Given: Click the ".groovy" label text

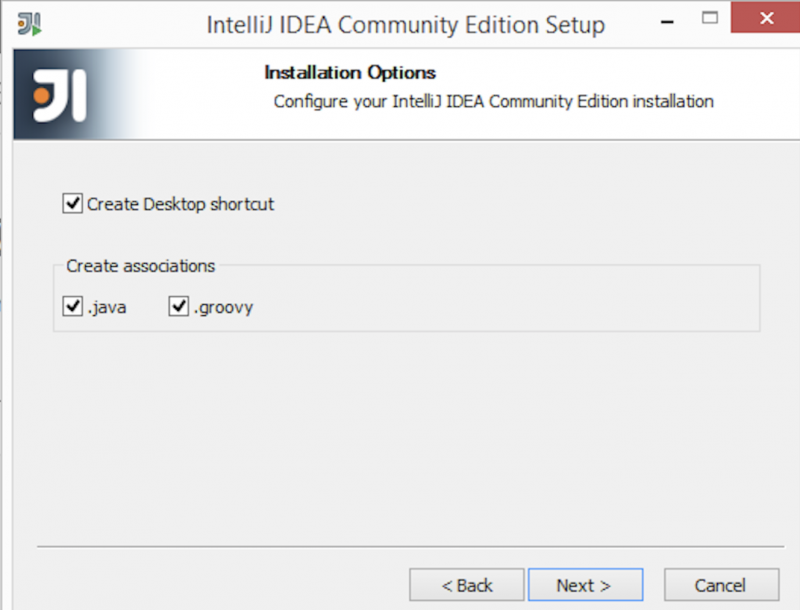Looking at the screenshot, I should [x=224, y=307].
